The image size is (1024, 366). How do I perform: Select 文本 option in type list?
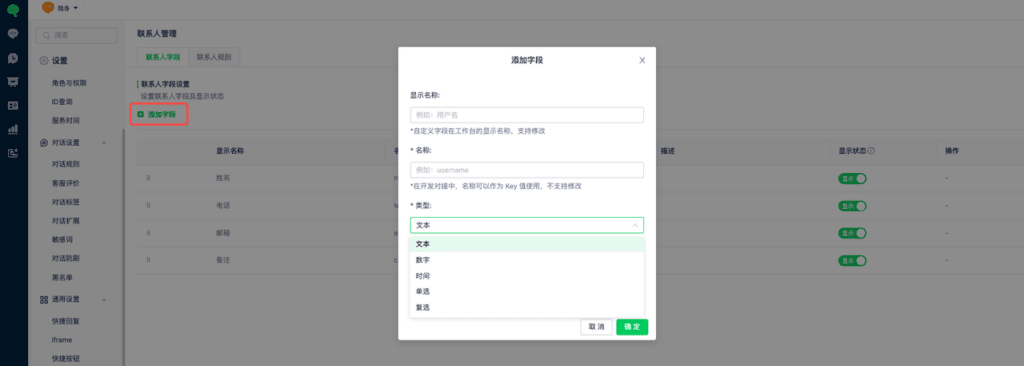pos(527,244)
